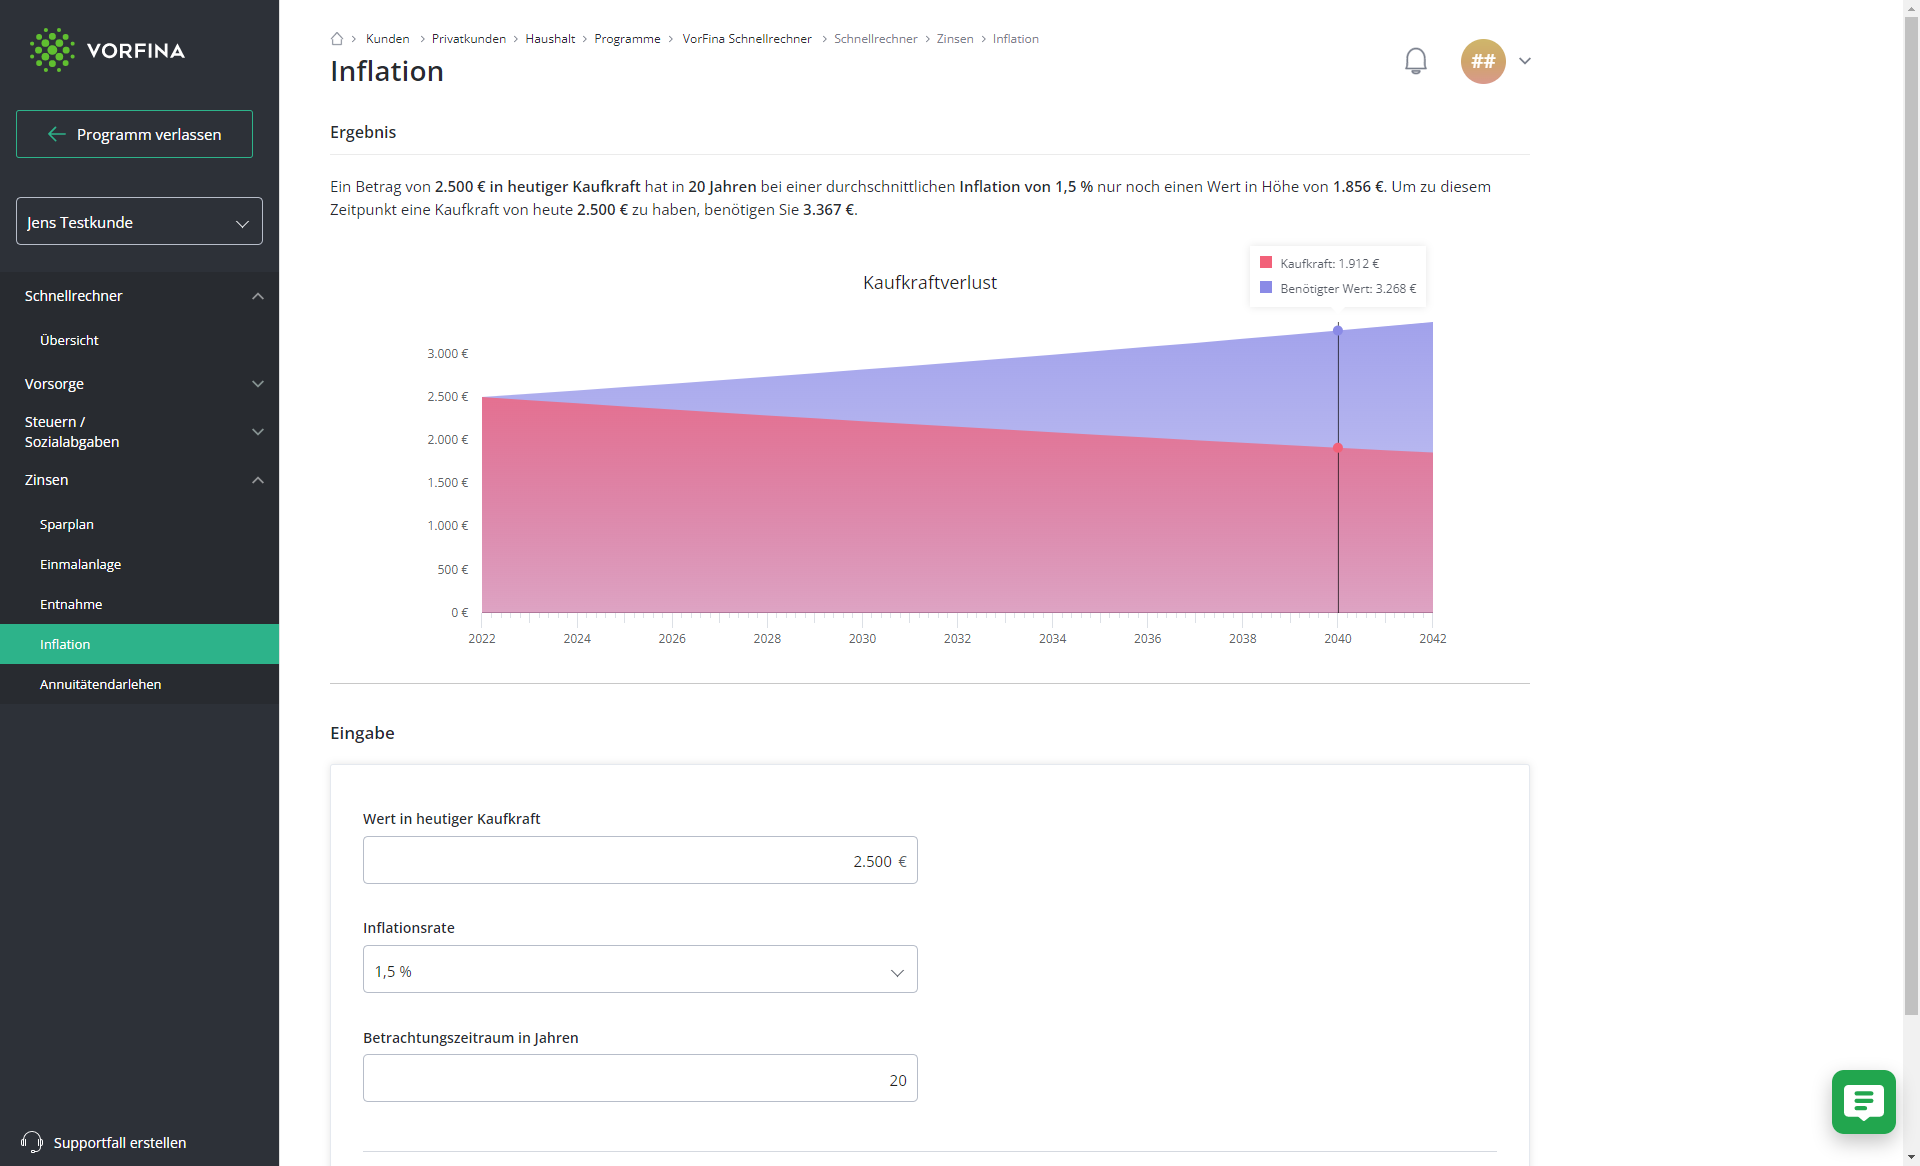The height and width of the screenshot is (1166, 1920).
Task: Click the Inflation breadcrumb at the end
Action: [x=1016, y=39]
